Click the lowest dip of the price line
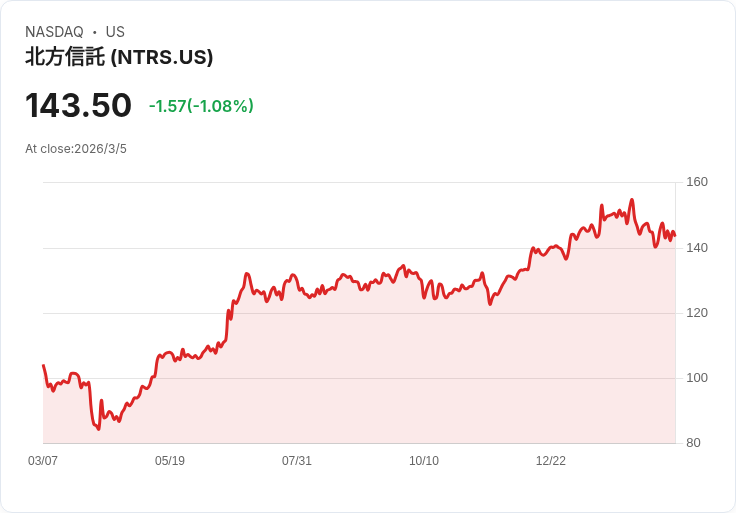This screenshot has width=736, height=513. coord(98,429)
